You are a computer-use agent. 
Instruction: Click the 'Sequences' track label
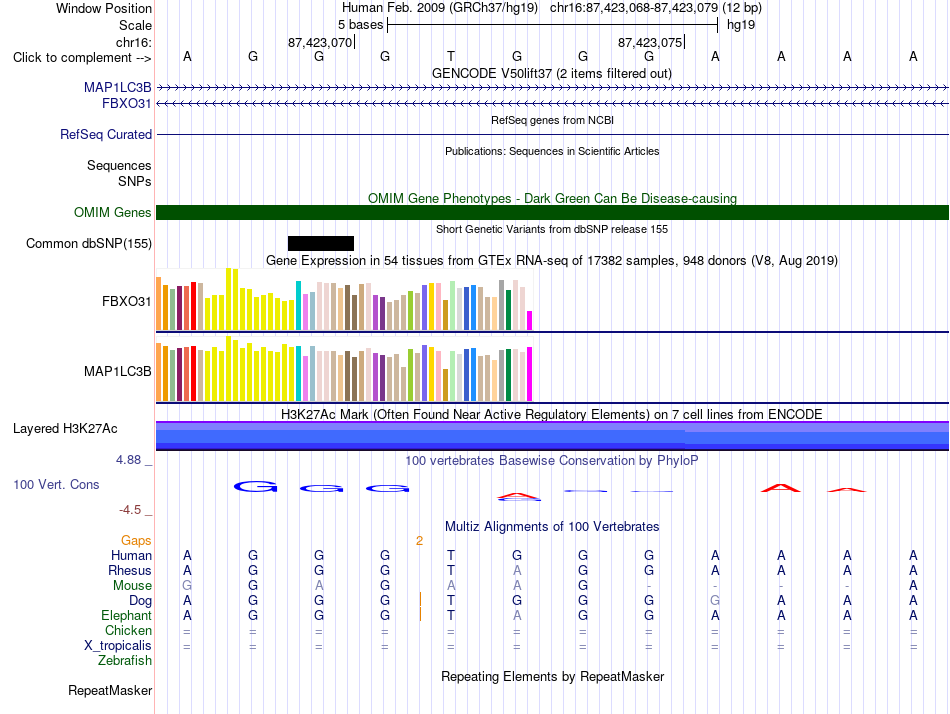coord(119,165)
